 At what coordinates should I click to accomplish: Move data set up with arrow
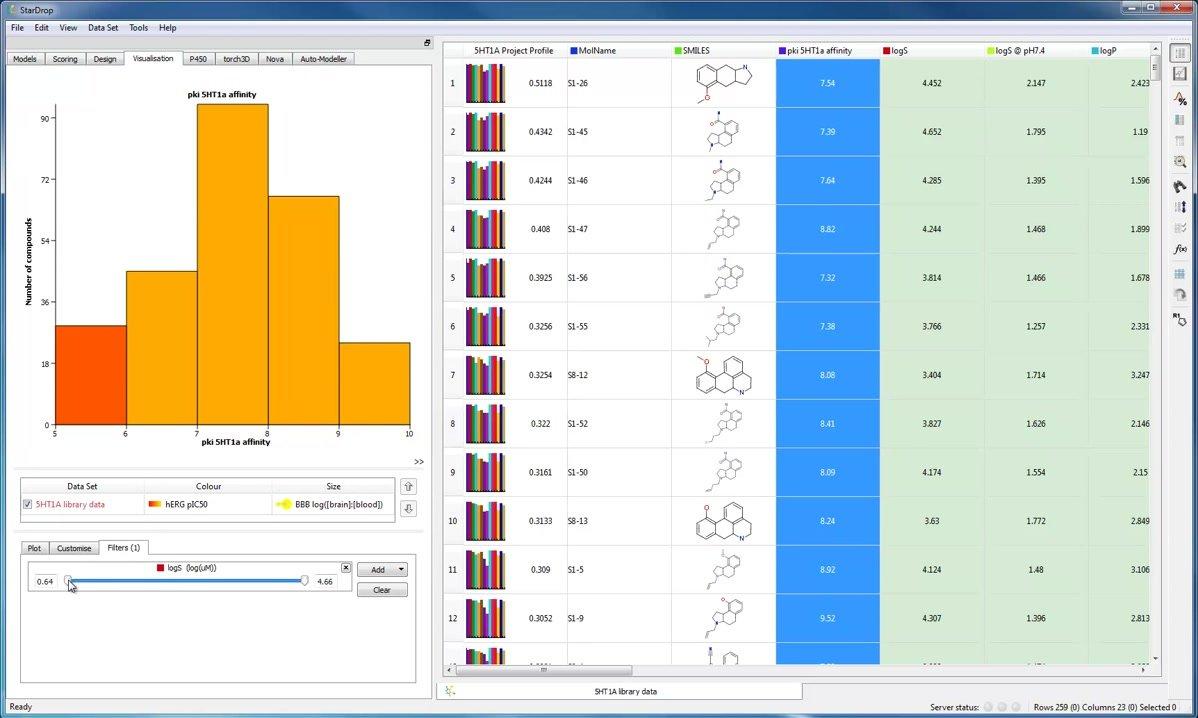[408, 487]
